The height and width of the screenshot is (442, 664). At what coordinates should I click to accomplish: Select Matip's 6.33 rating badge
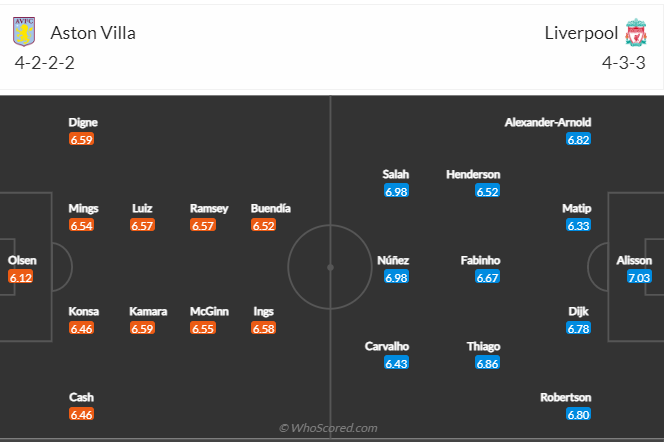click(578, 225)
